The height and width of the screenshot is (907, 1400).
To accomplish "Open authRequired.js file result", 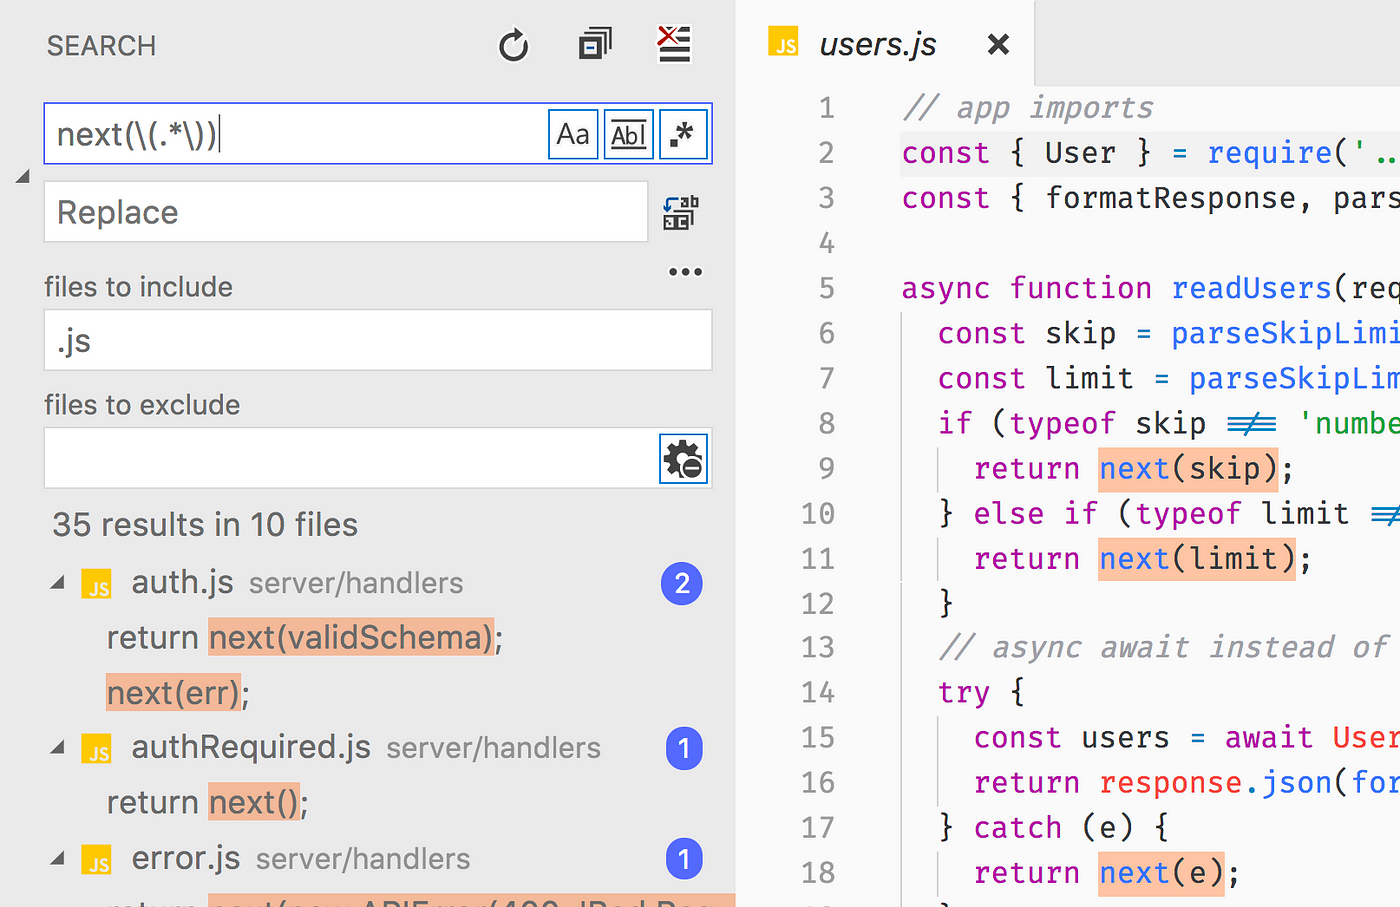I will [251, 747].
